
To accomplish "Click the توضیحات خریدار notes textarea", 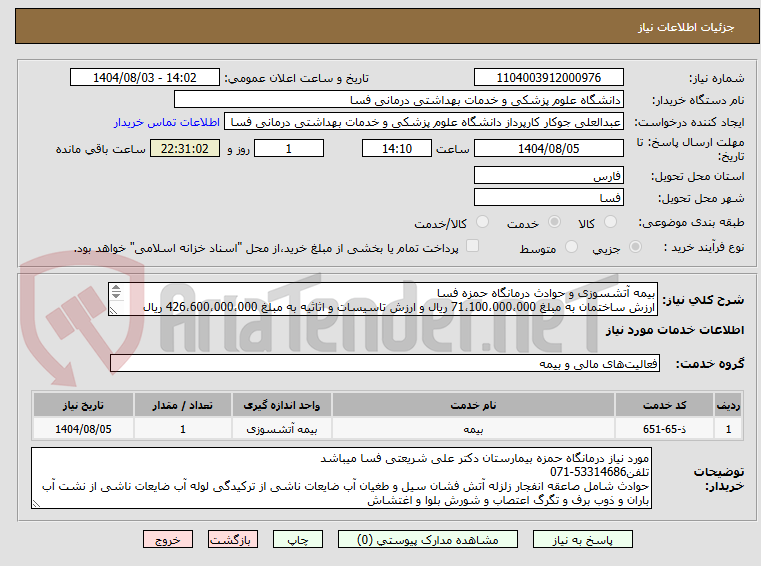I will pyautogui.click(x=341, y=479).
